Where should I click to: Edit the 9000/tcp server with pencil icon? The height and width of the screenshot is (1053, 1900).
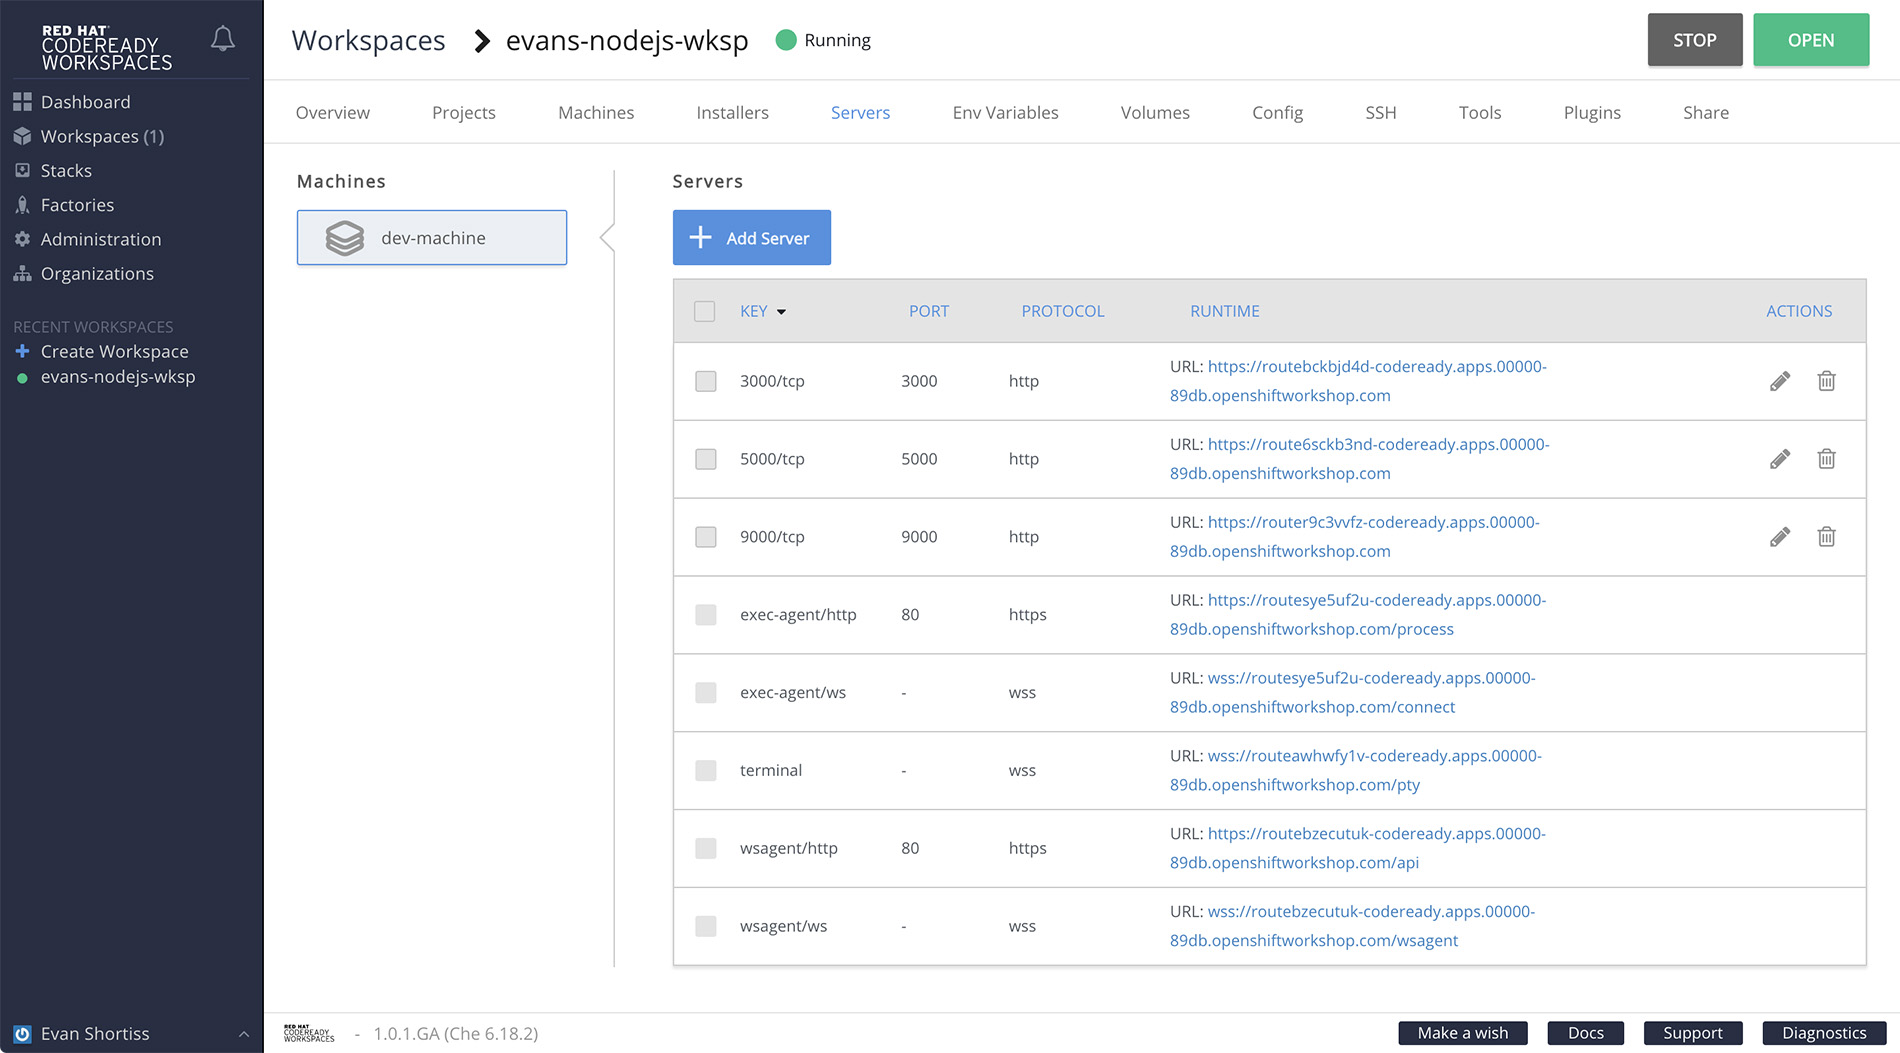coord(1780,537)
